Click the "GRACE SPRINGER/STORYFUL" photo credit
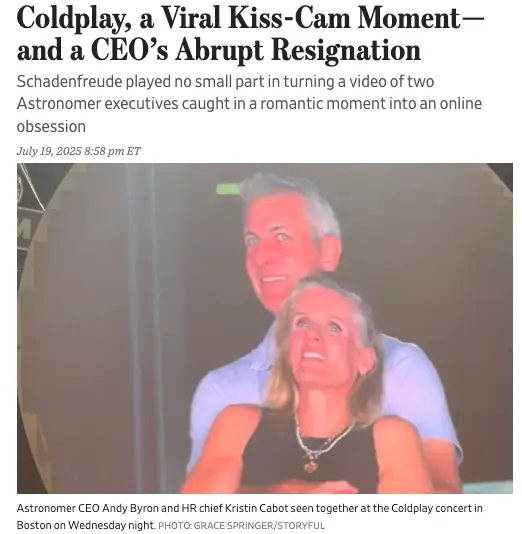Screen dimensions: 522x534 click(x=259, y=526)
